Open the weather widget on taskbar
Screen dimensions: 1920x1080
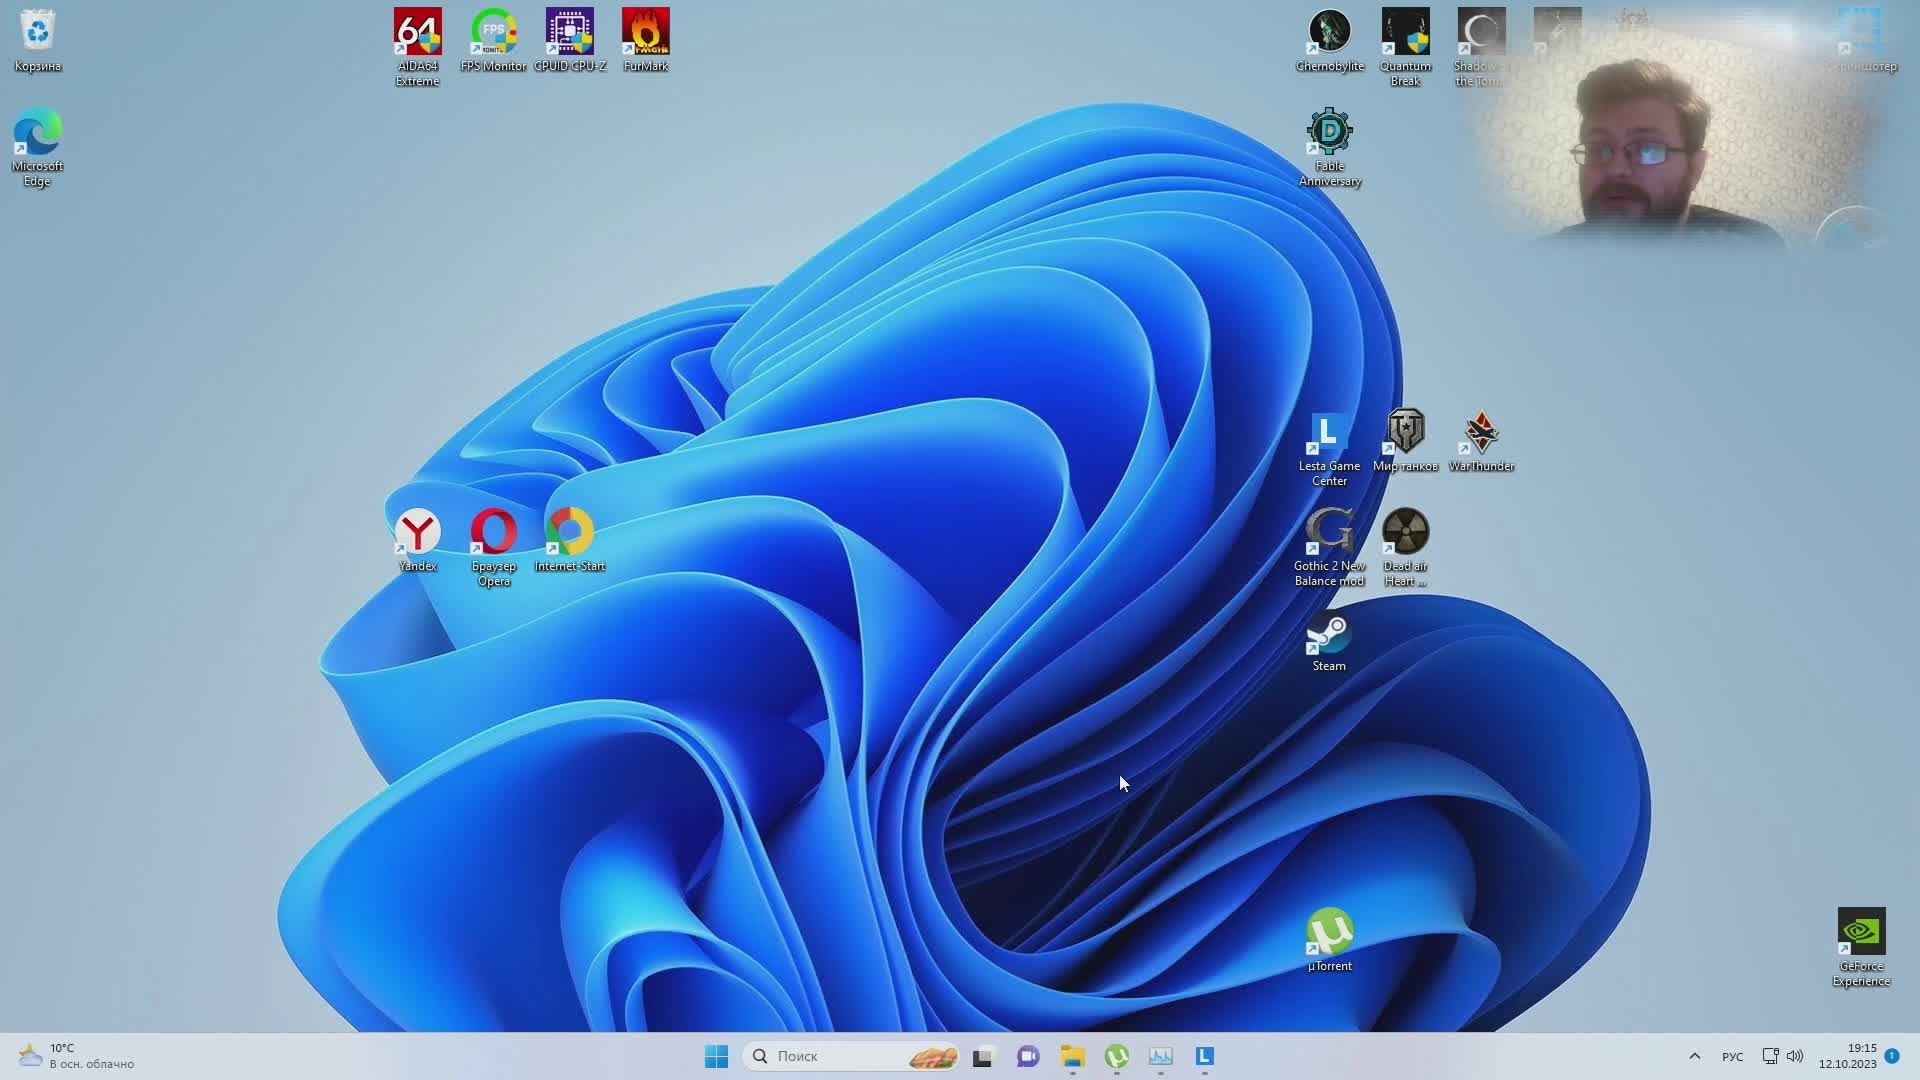click(75, 1056)
